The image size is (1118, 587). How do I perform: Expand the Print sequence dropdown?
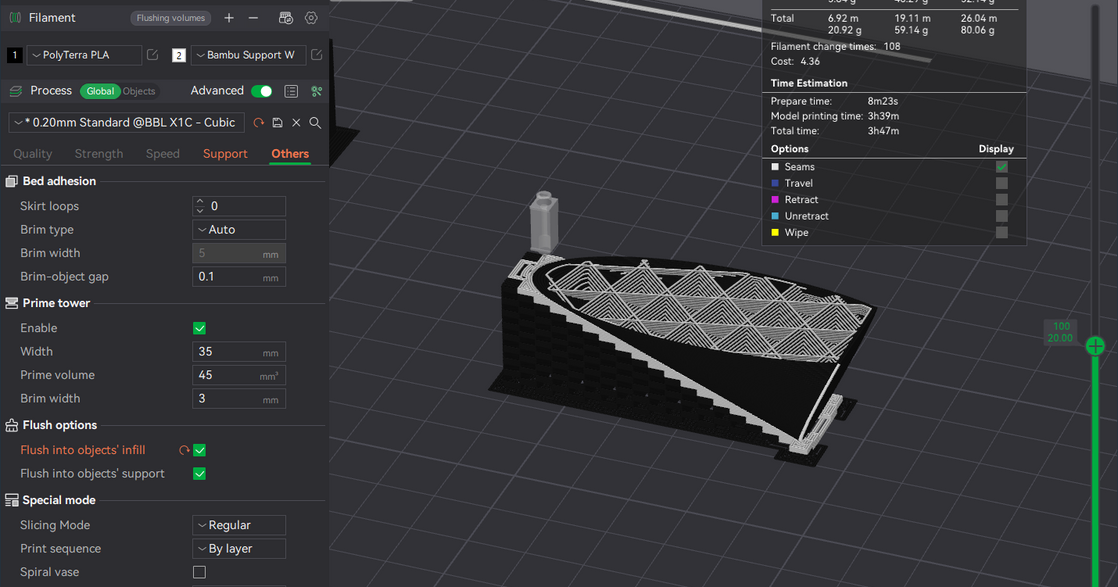(239, 549)
